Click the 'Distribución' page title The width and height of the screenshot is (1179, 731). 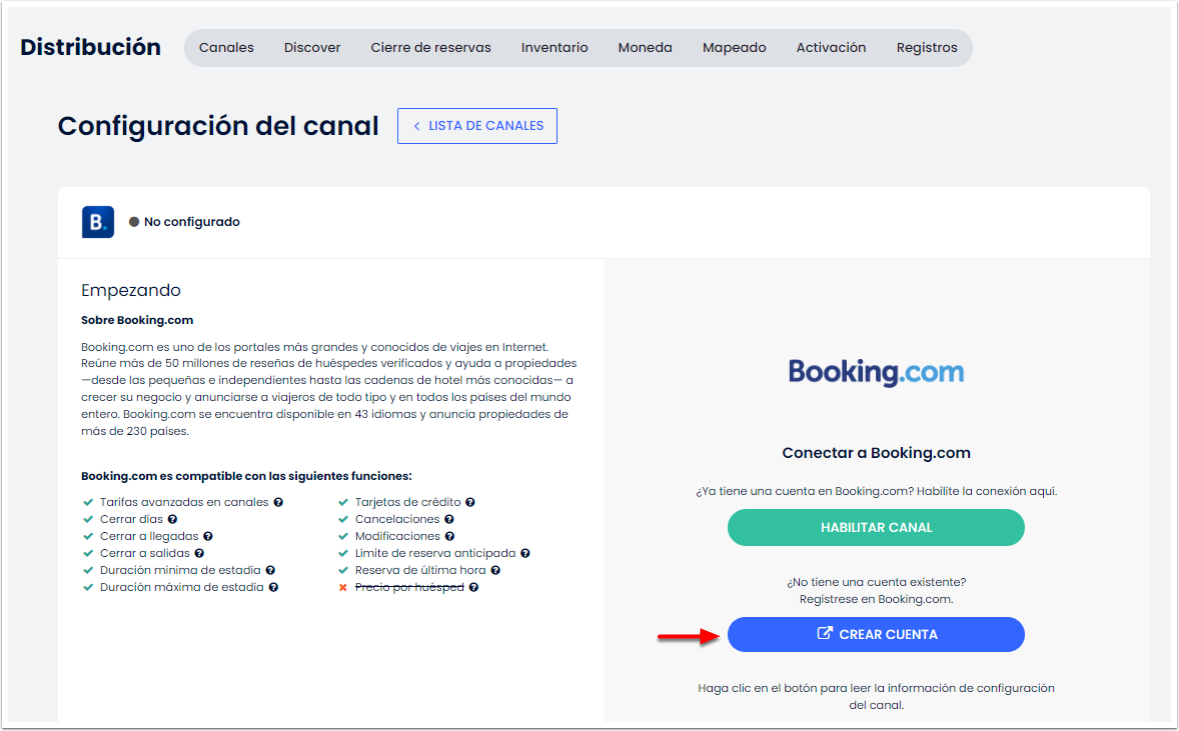(90, 47)
